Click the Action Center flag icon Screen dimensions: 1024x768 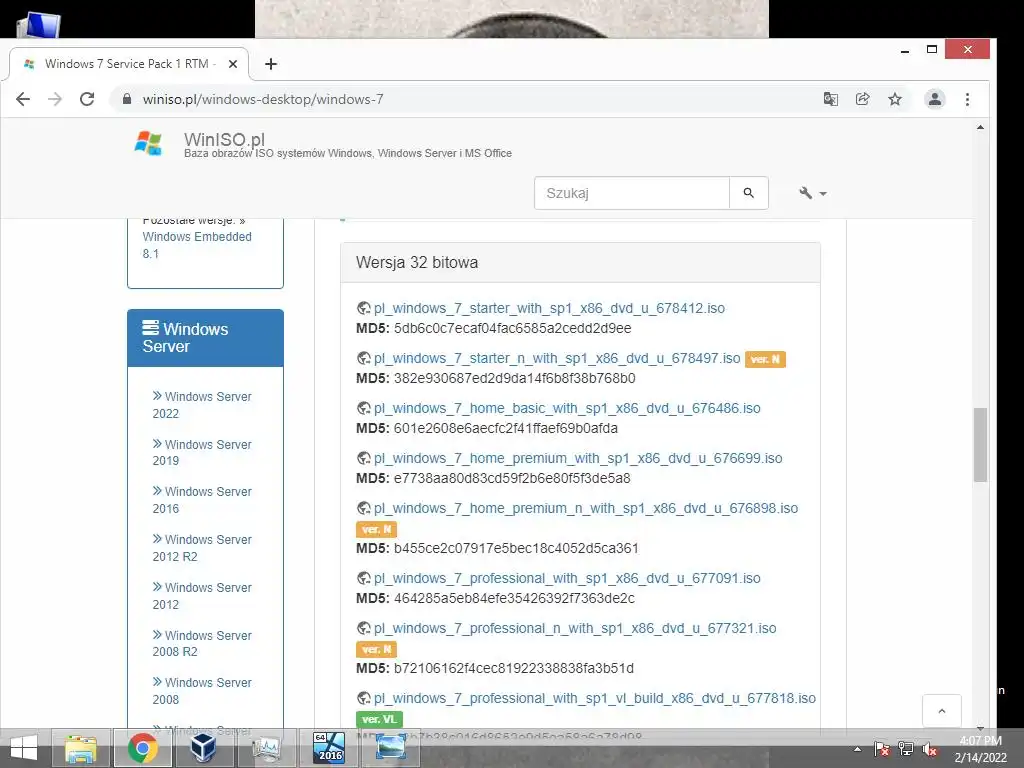[881, 749]
